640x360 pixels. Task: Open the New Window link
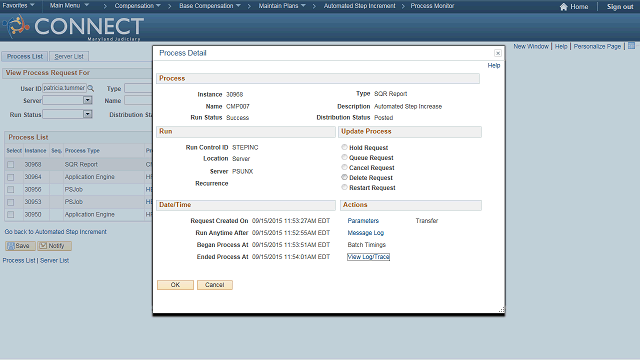[x=531, y=47]
